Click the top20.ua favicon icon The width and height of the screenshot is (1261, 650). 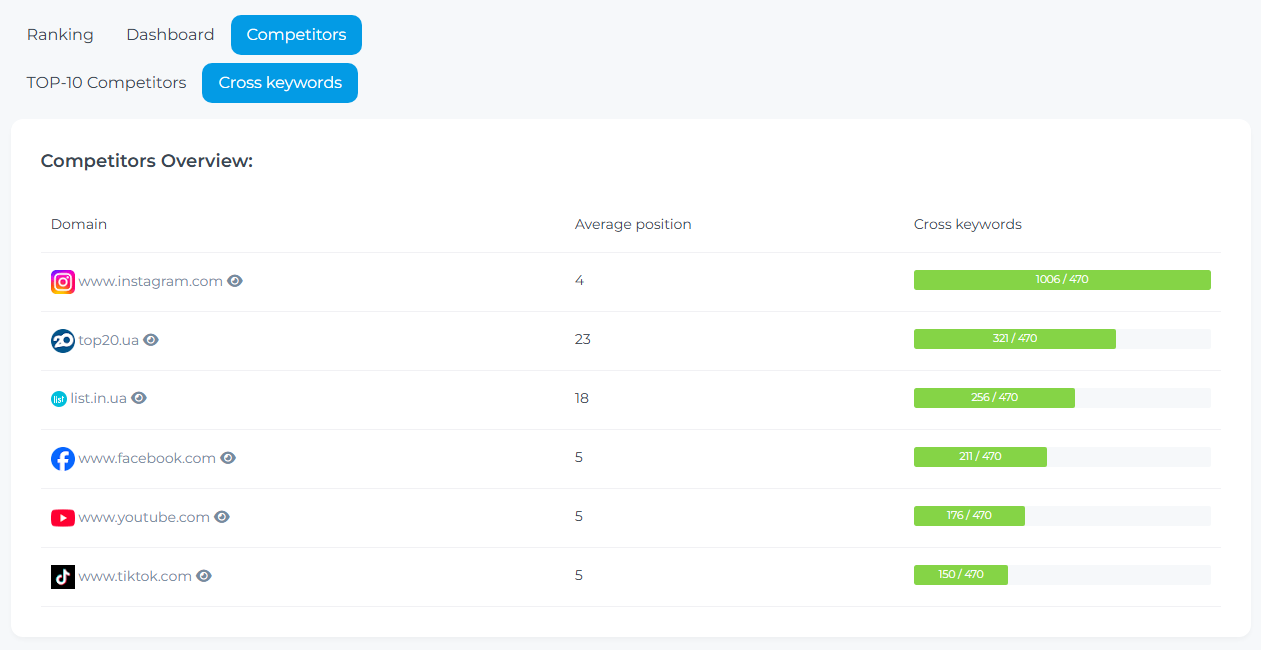click(x=63, y=341)
